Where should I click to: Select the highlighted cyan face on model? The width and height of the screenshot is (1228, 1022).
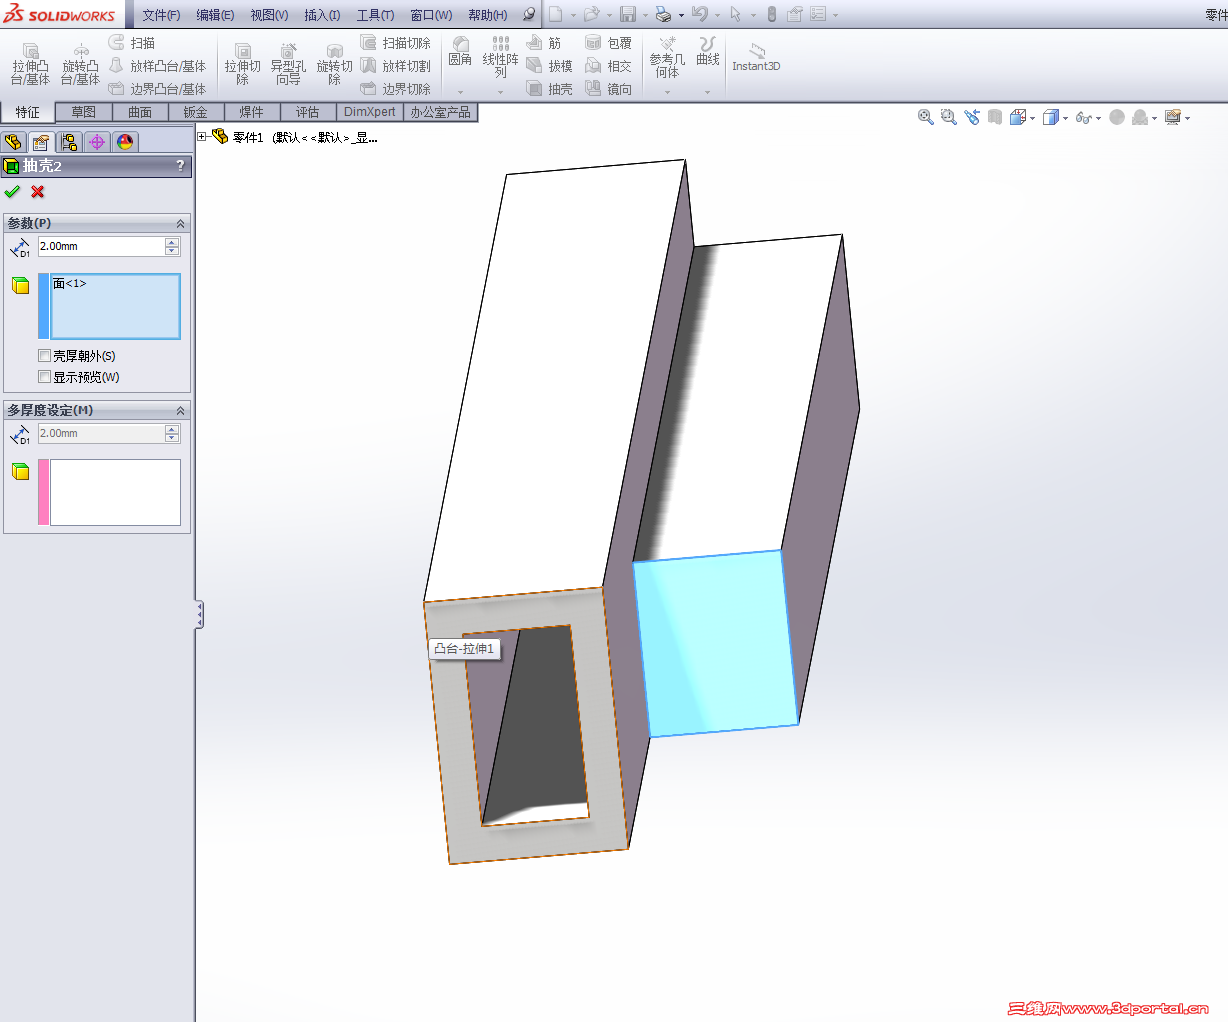click(x=715, y=643)
